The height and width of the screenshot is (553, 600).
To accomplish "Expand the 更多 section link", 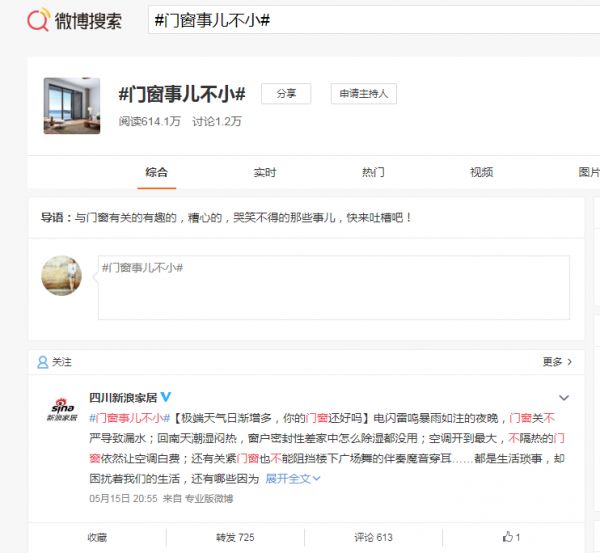I will 557,362.
